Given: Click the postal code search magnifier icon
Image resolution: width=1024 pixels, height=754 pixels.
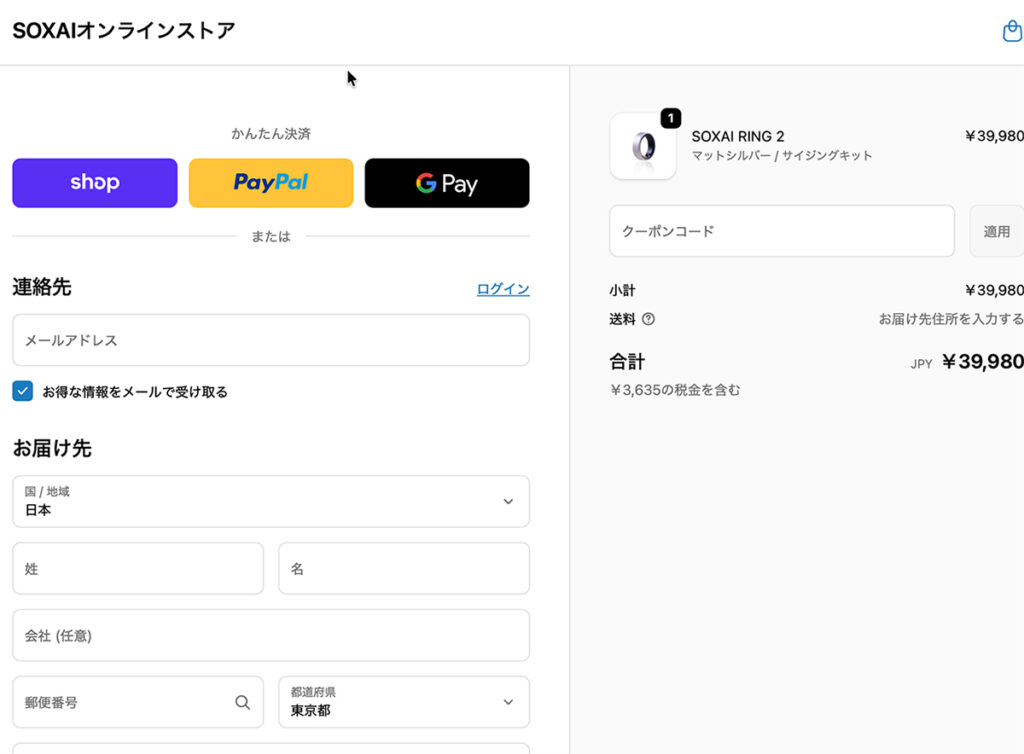Looking at the screenshot, I should pos(242,702).
